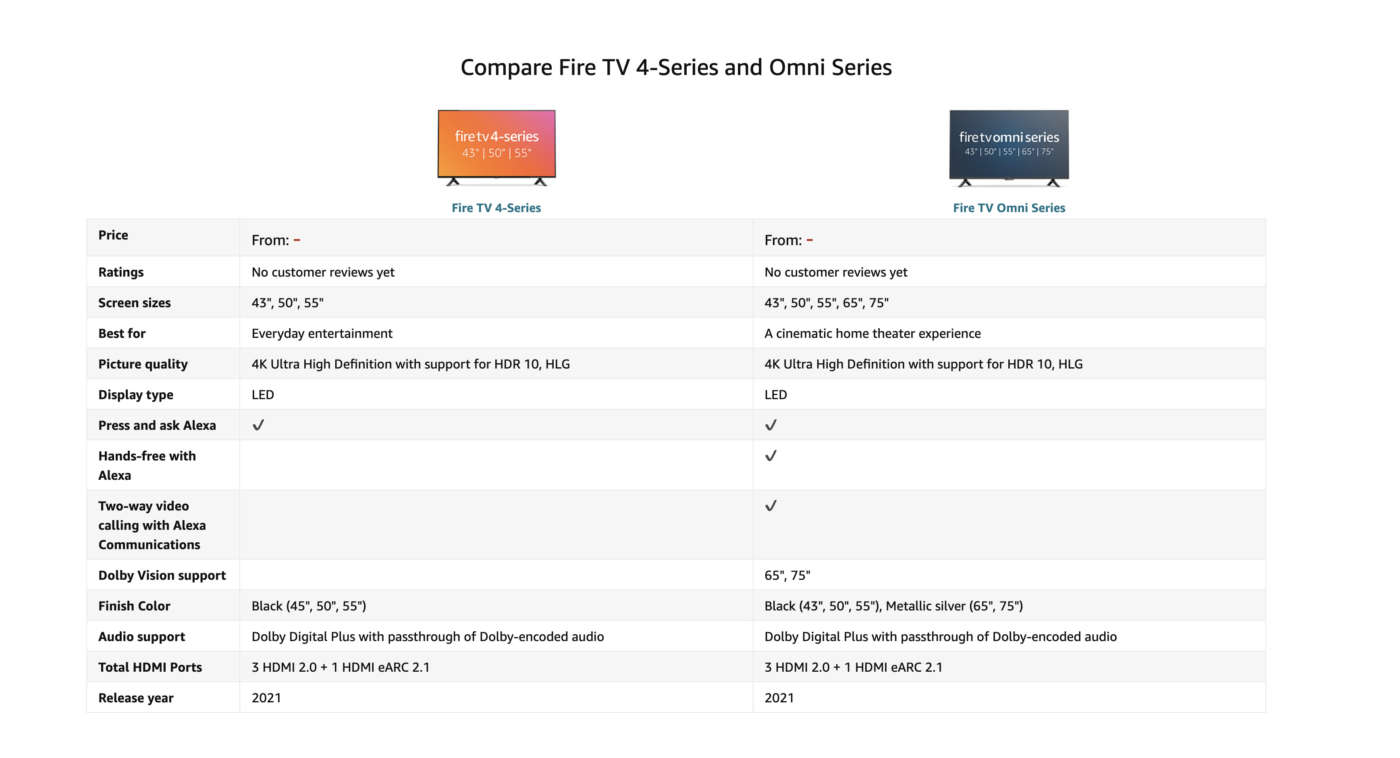This screenshot has height=758, width=1400.
Task: Click the red price dash under 4-Series
Action: tap(297, 240)
